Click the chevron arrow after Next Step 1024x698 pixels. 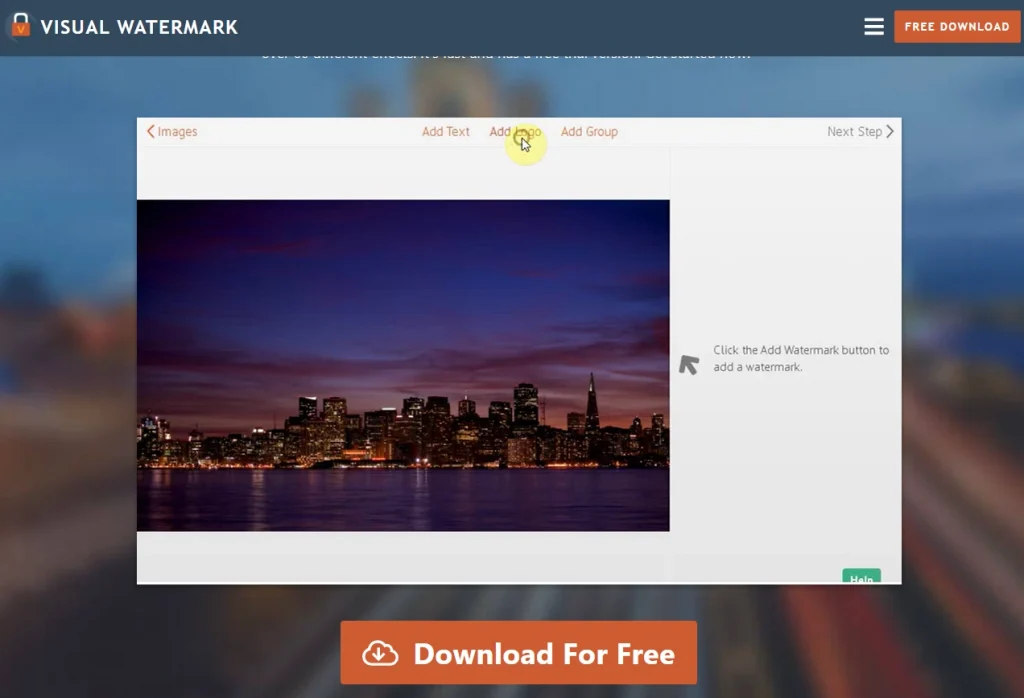pos(890,132)
